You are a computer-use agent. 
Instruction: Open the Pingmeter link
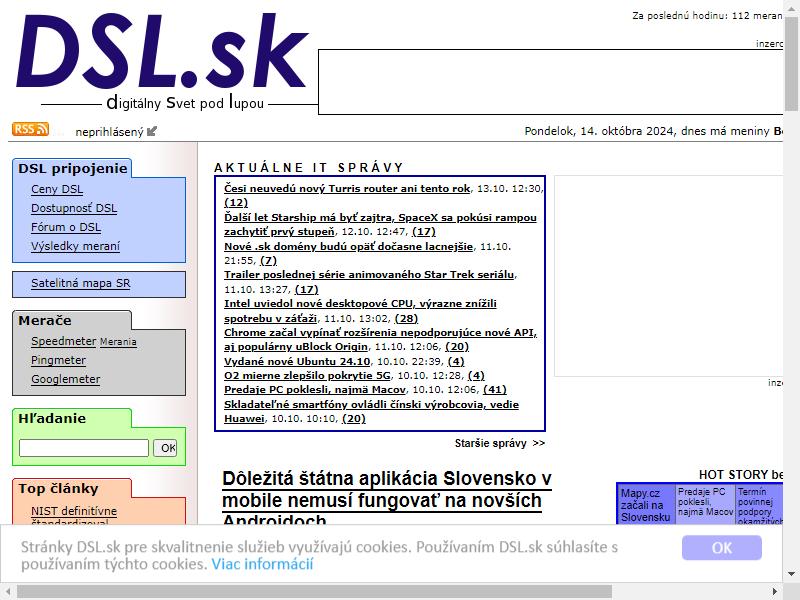pos(58,360)
